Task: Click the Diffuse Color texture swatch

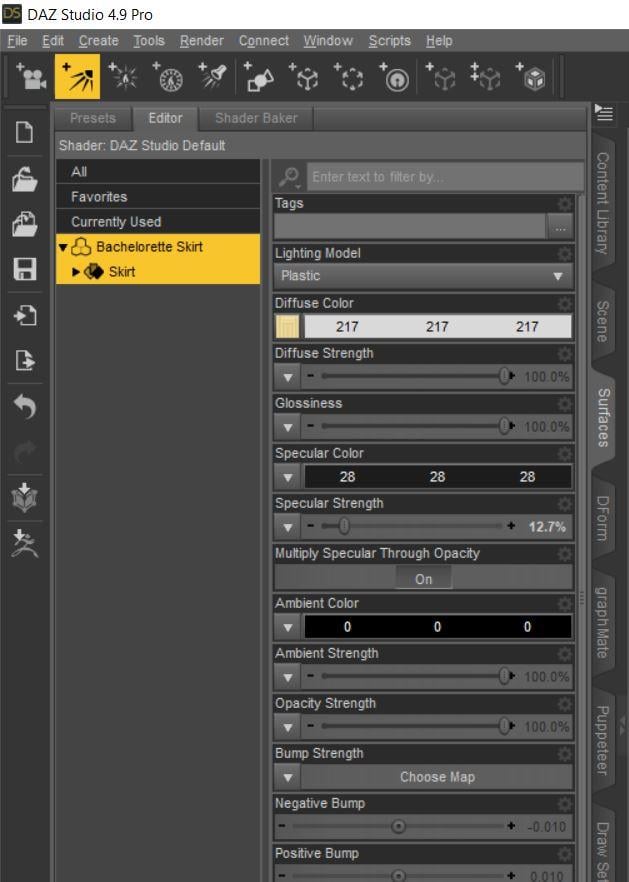Action: pyautogui.click(x=287, y=327)
